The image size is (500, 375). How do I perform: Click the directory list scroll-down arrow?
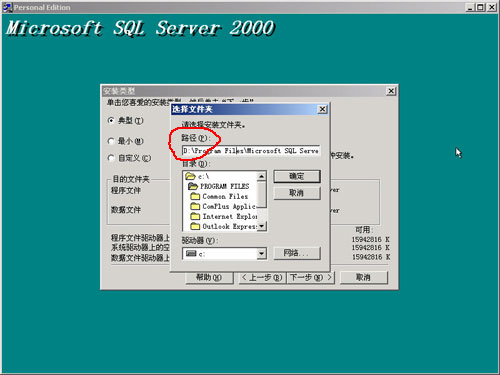click(262, 226)
